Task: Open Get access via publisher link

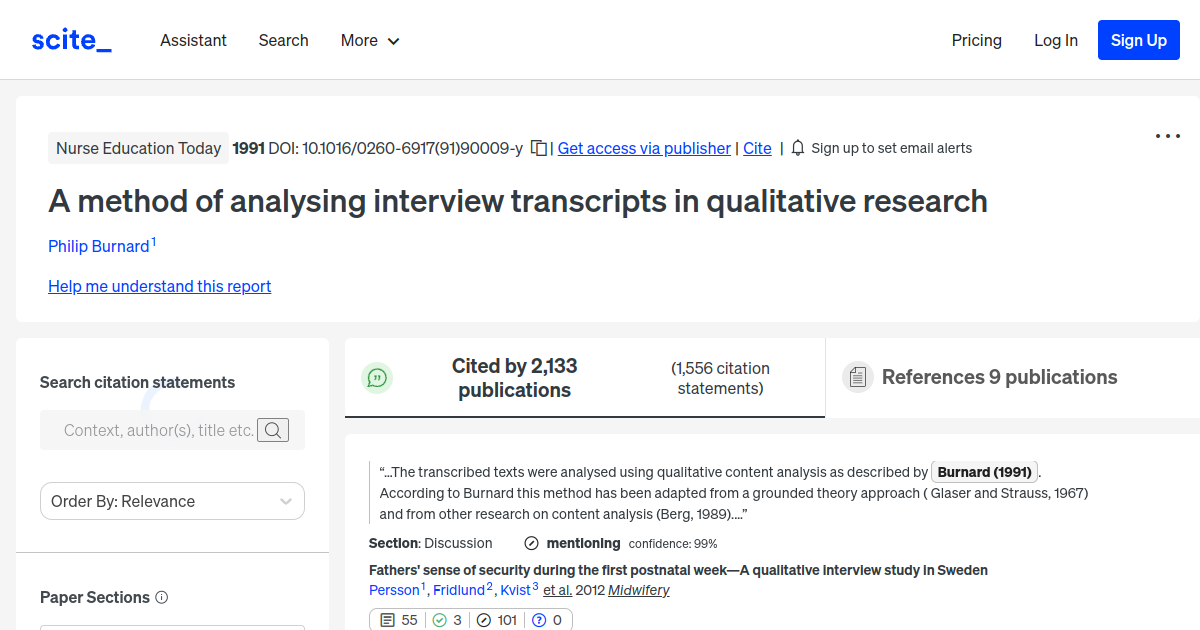Action: [x=643, y=148]
